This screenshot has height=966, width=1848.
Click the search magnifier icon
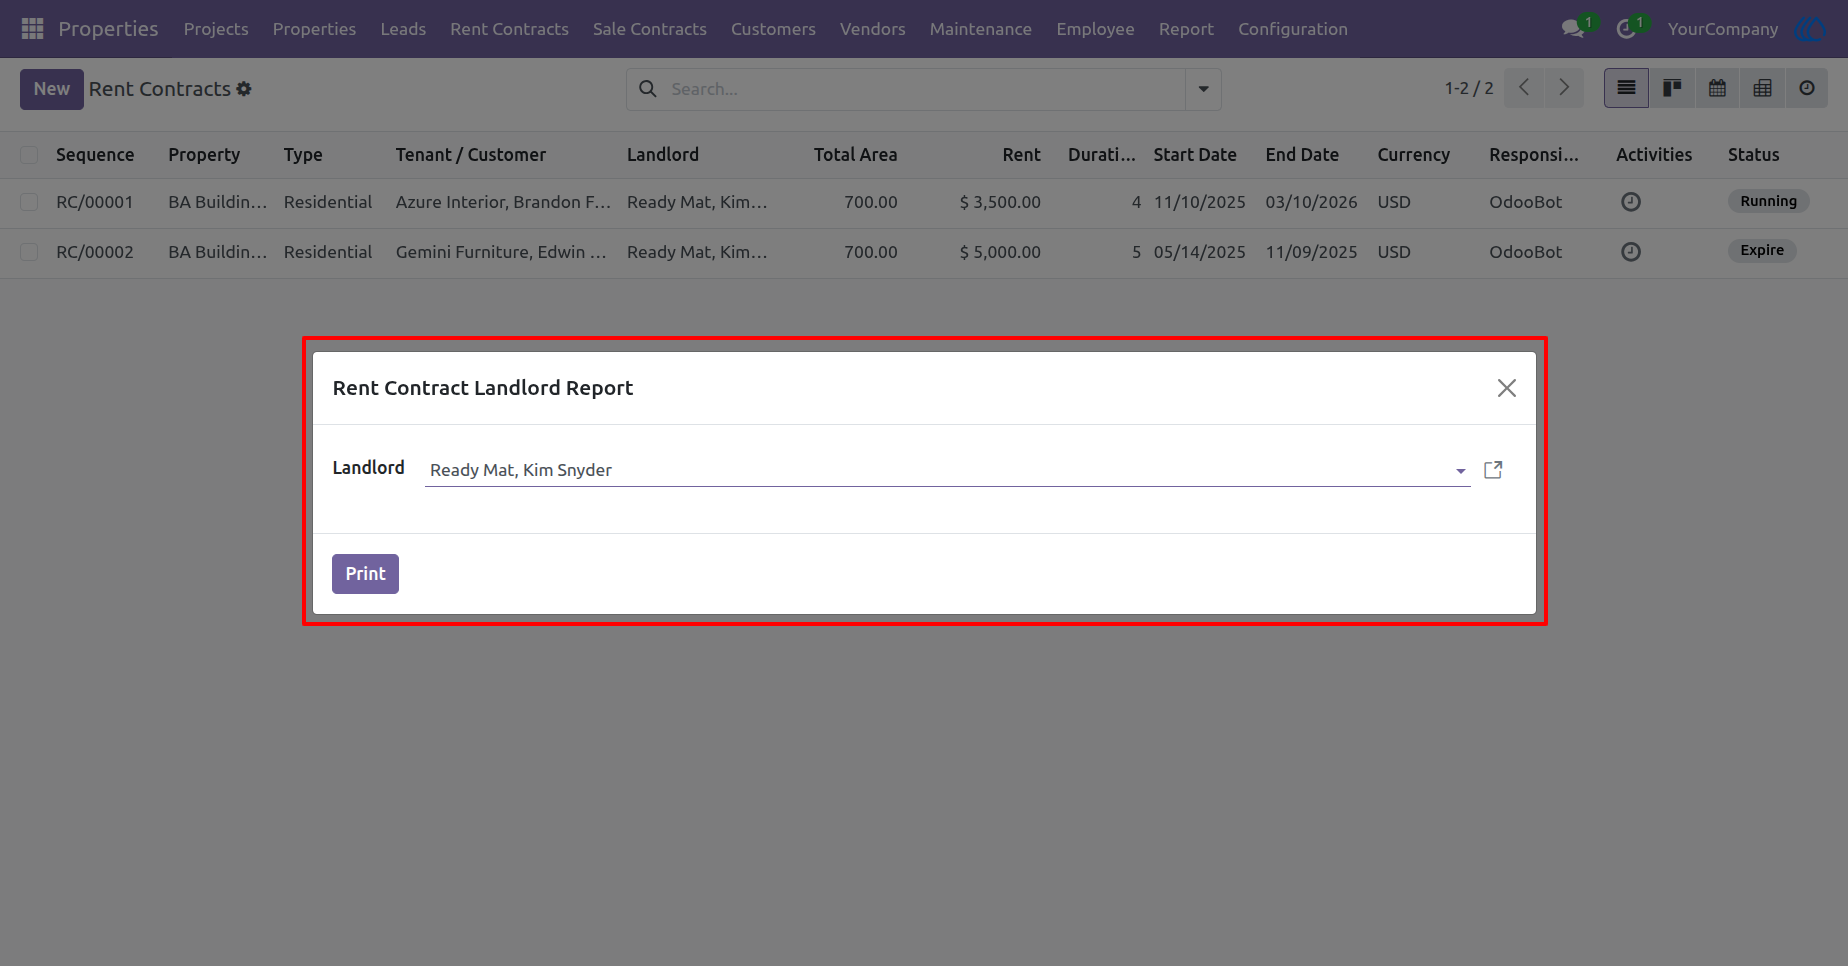click(648, 89)
